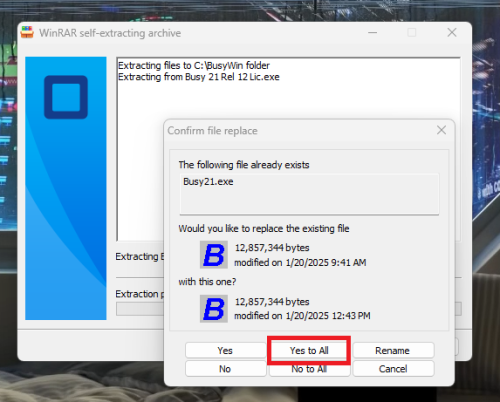Close the Confirm file replace dialog
Viewport: 500px width, 402px height.
point(441,130)
